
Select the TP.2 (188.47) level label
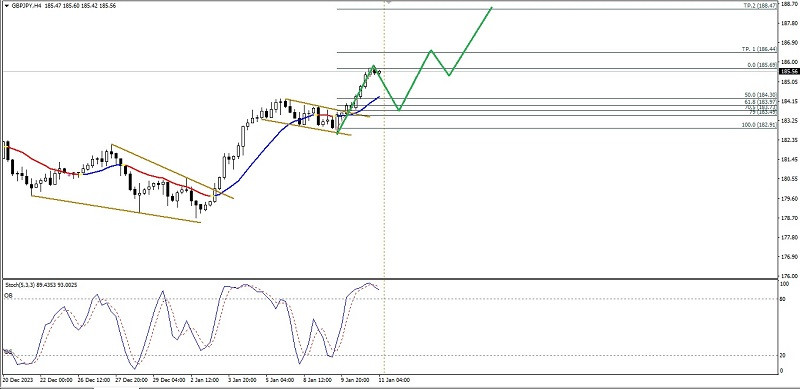760,6
